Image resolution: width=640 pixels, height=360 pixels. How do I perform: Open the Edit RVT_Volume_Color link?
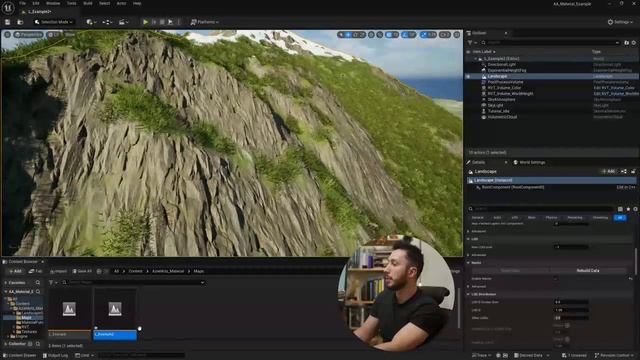(614, 88)
